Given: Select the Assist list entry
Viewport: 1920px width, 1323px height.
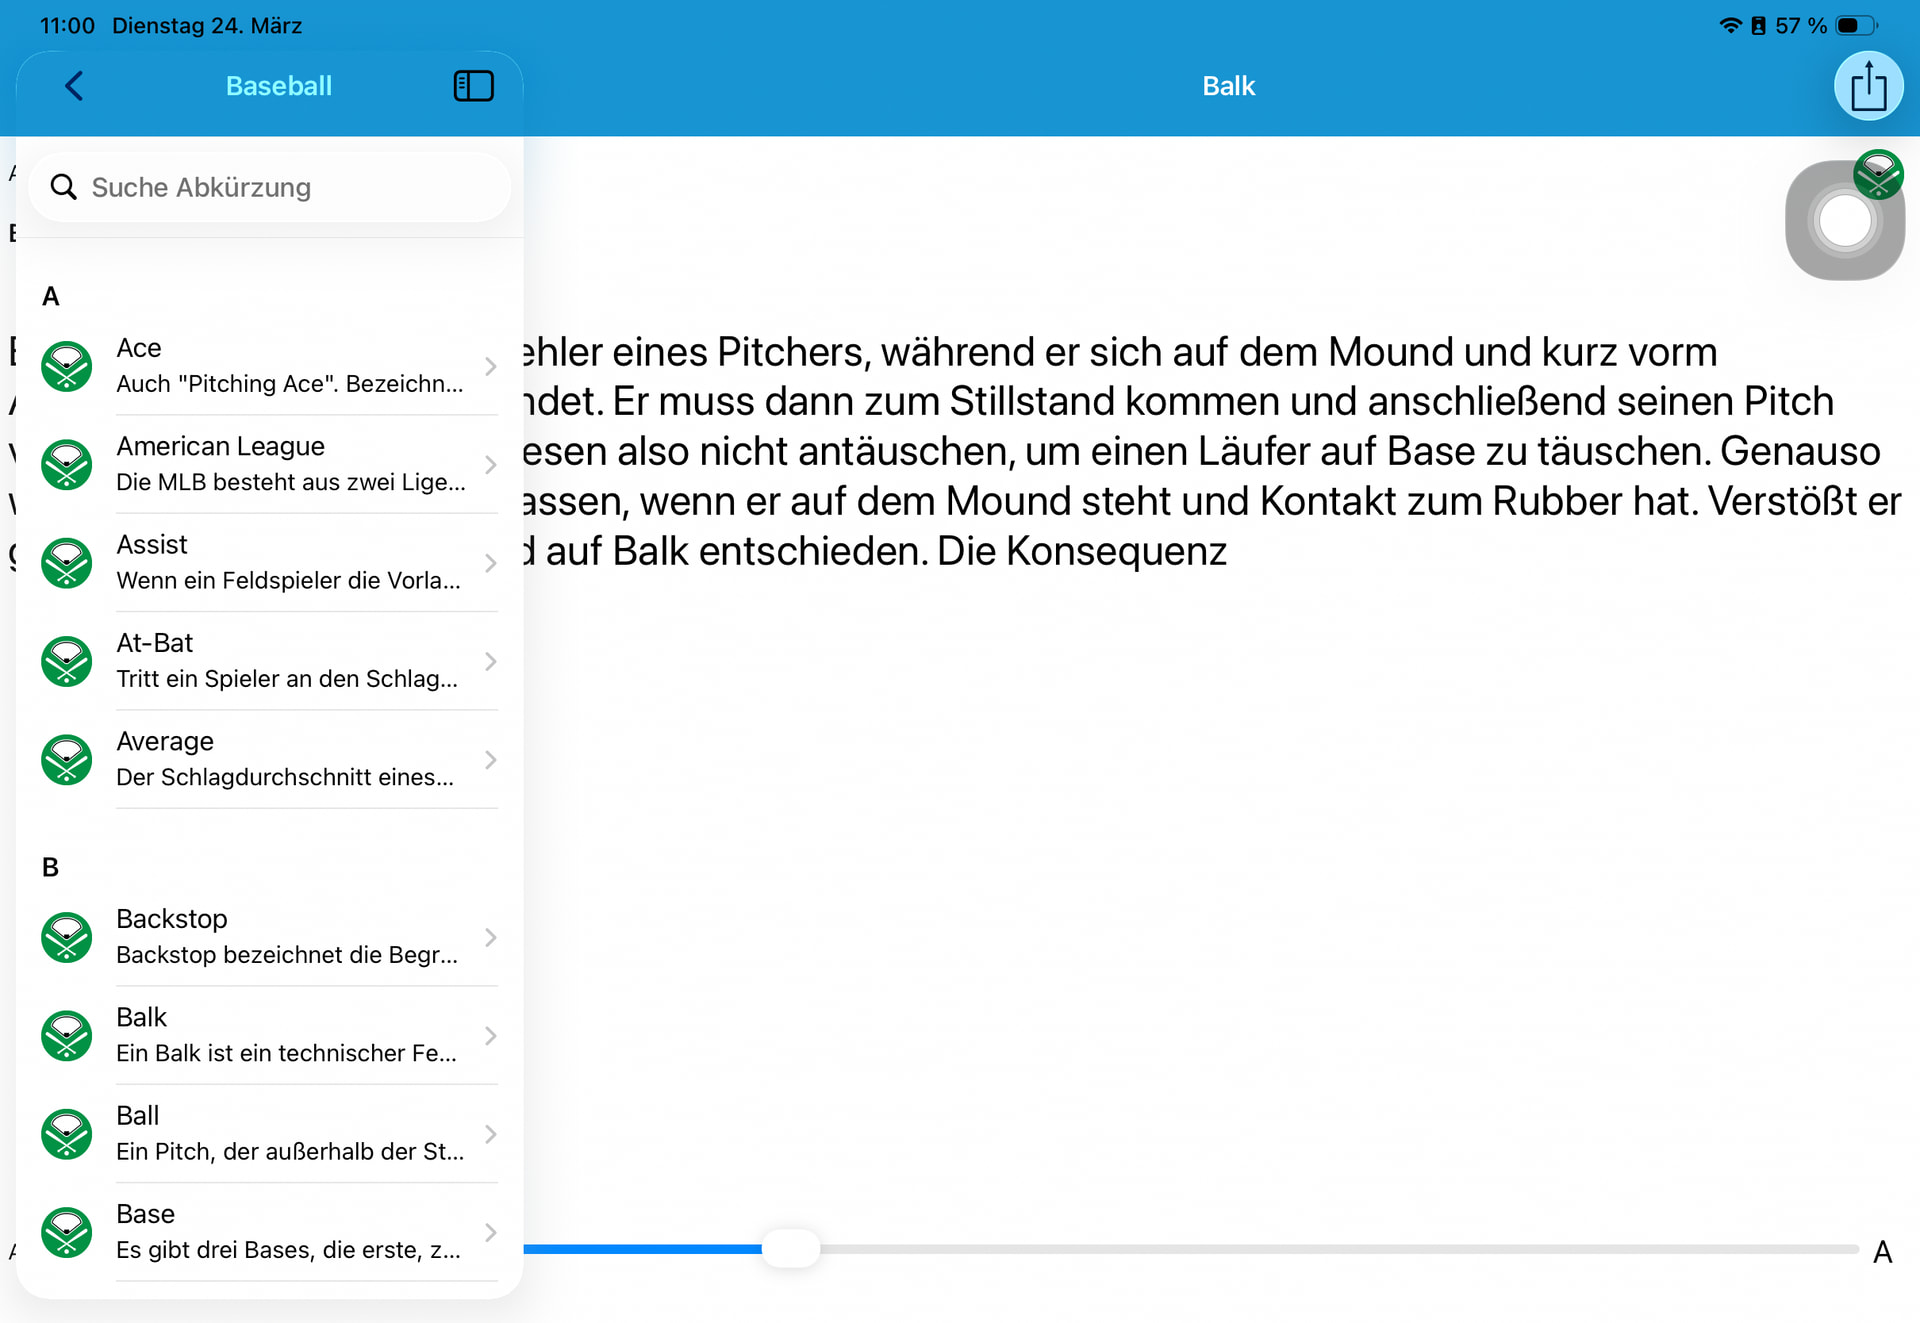Looking at the screenshot, I should coord(285,562).
